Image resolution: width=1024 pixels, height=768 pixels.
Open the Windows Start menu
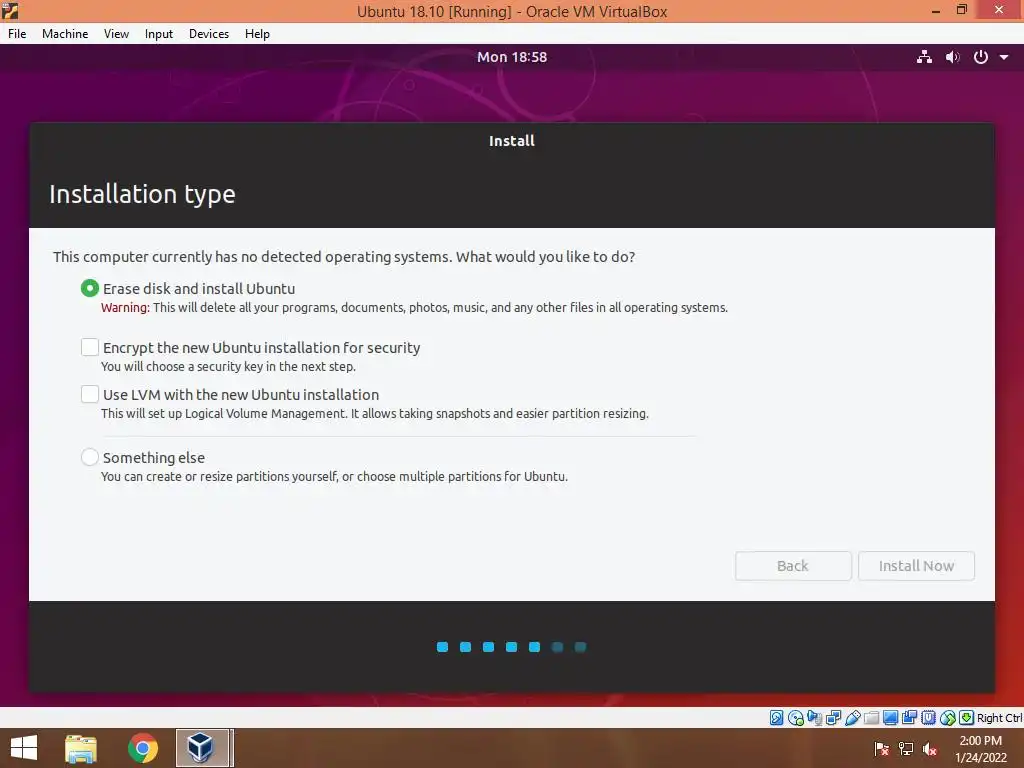point(24,748)
